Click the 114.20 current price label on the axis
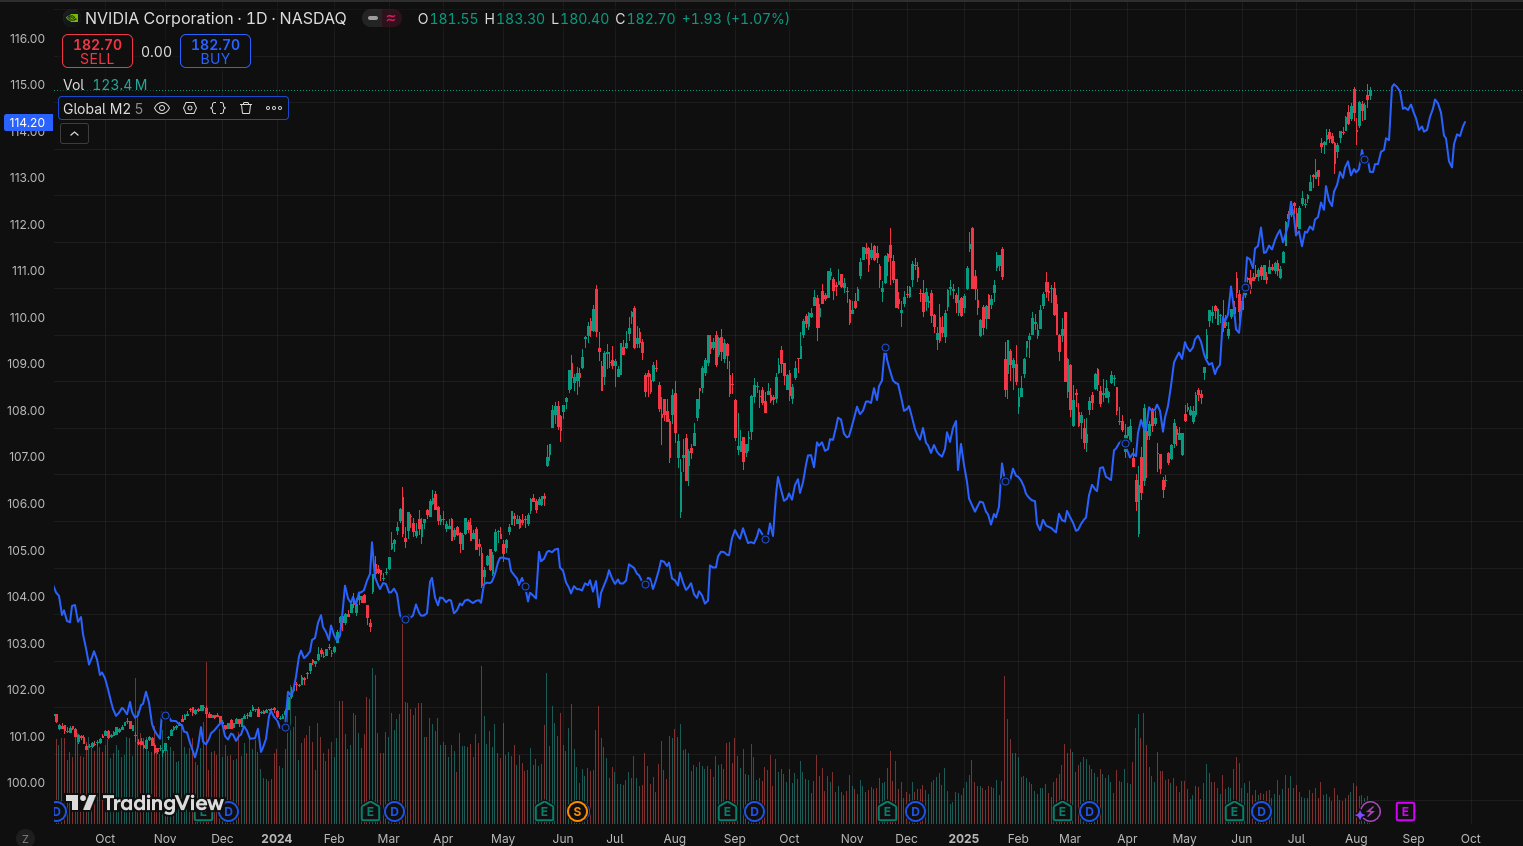1523x846 pixels. (27, 123)
